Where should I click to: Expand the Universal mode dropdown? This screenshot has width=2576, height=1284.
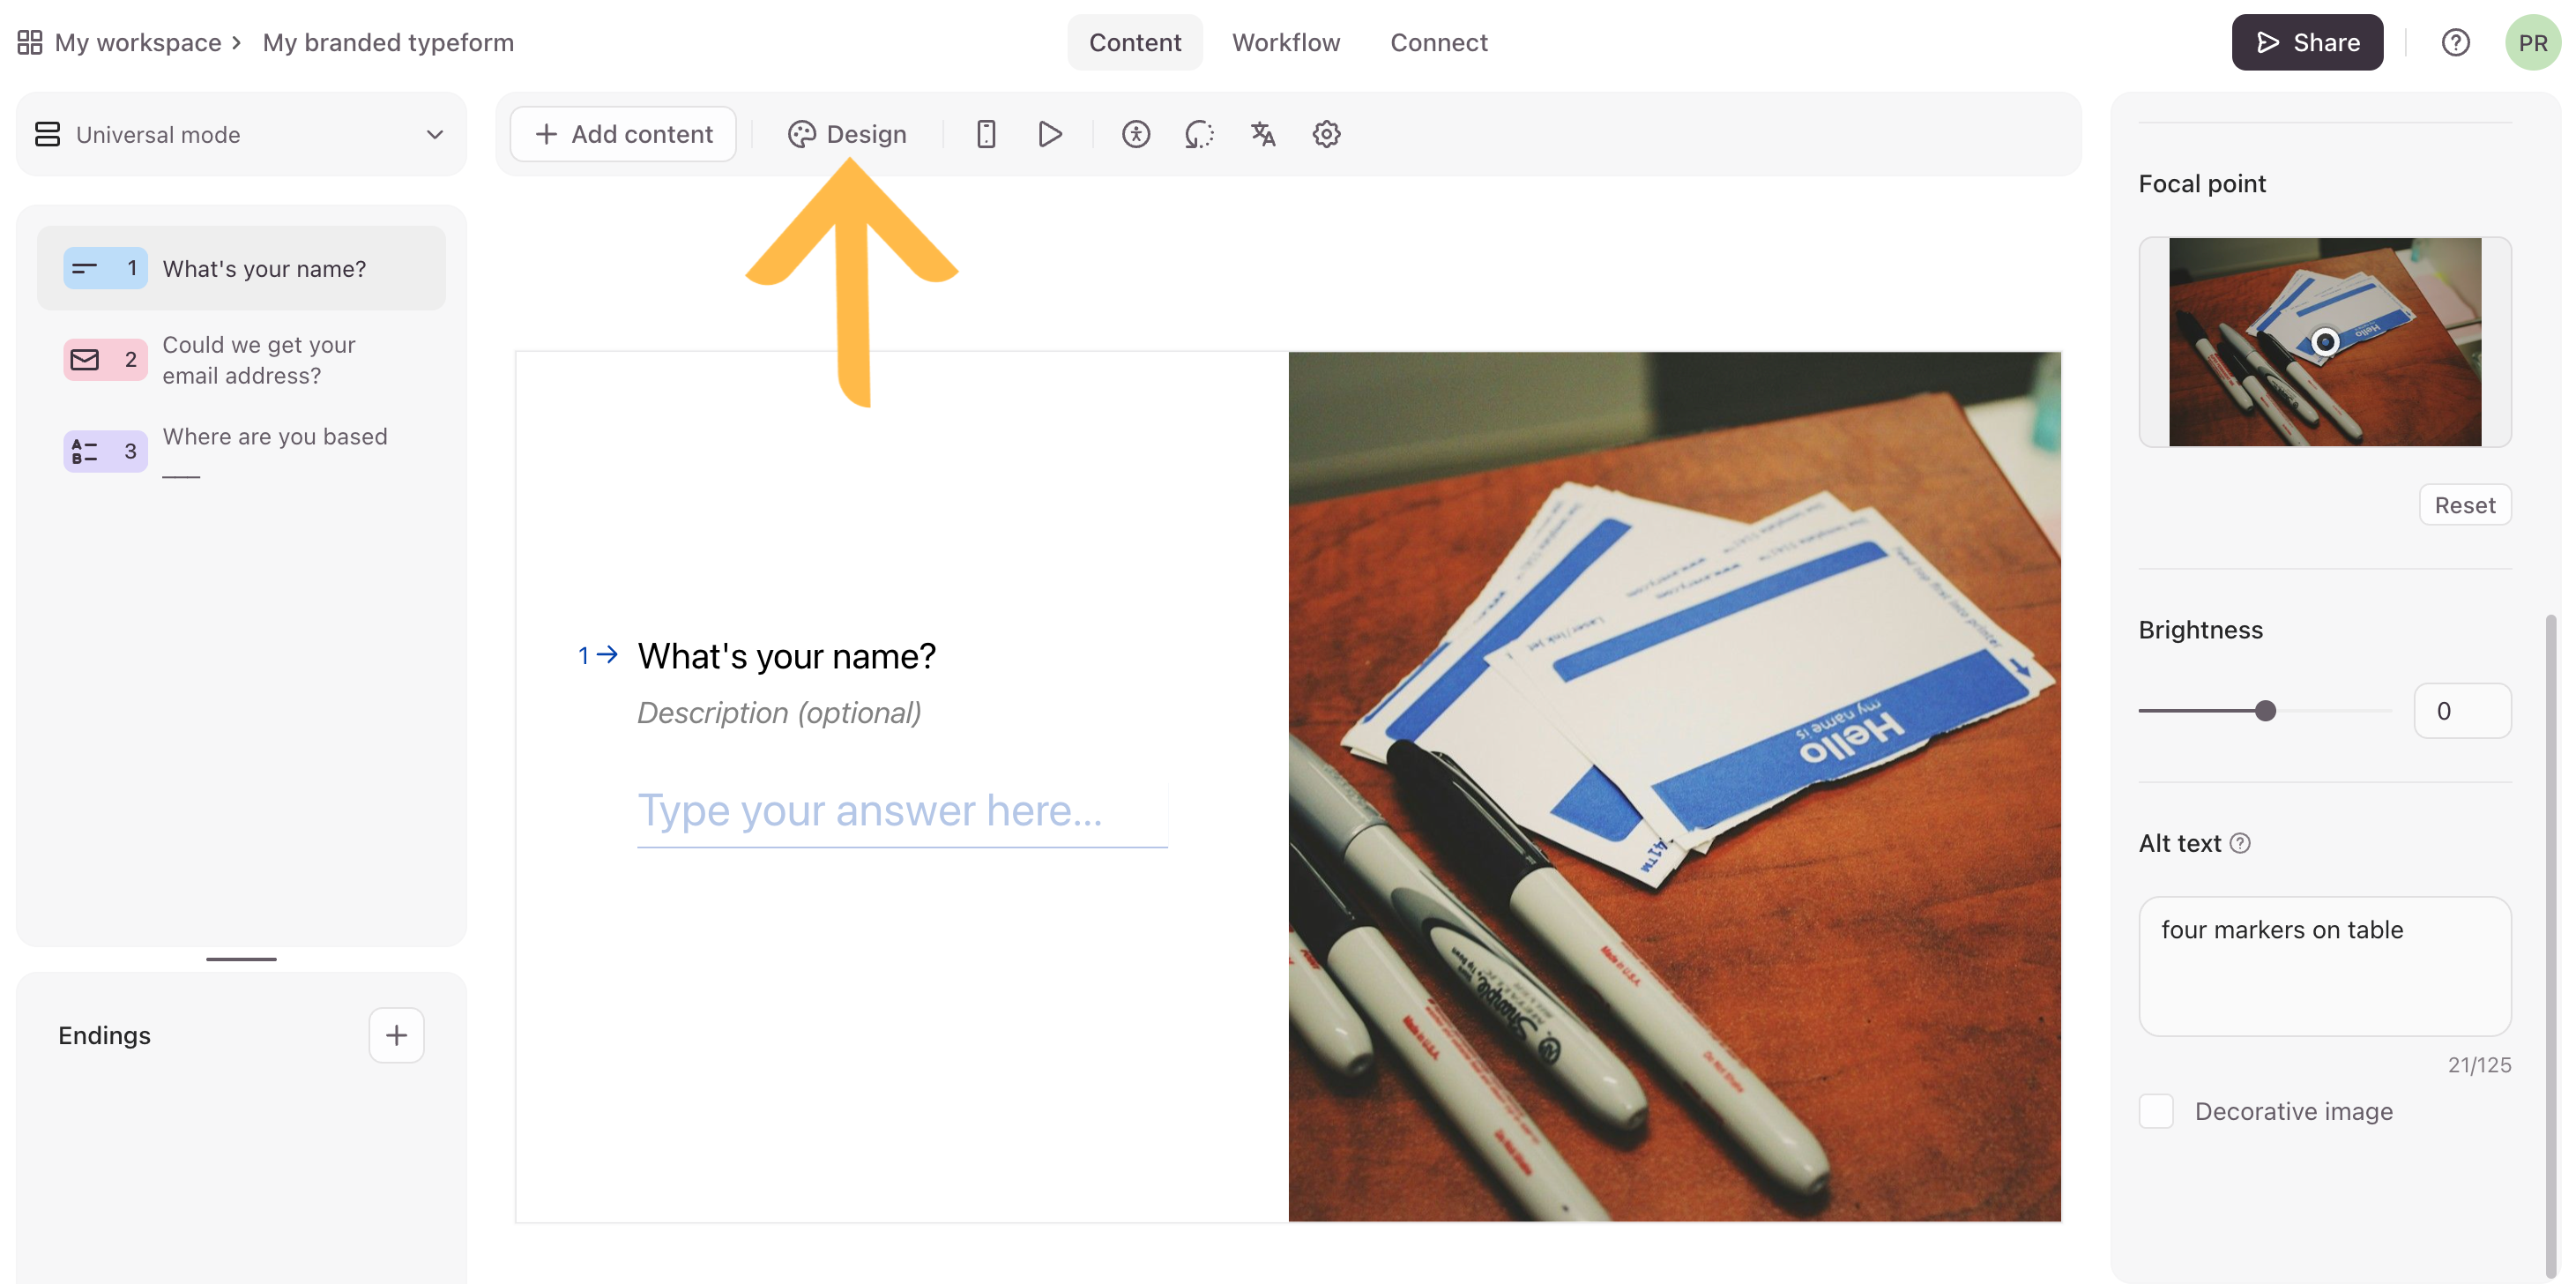pyautogui.click(x=241, y=134)
